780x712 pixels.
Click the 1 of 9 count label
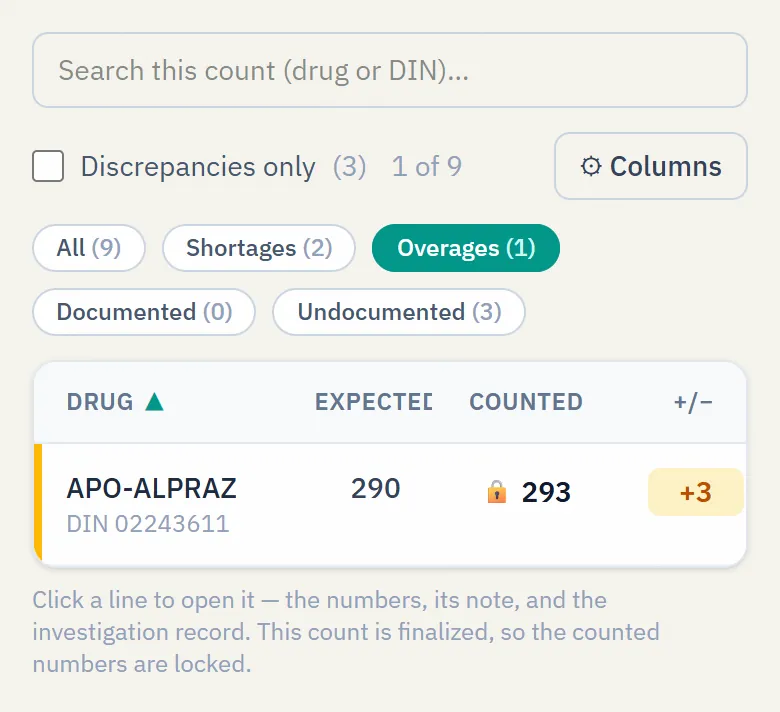coord(427,166)
